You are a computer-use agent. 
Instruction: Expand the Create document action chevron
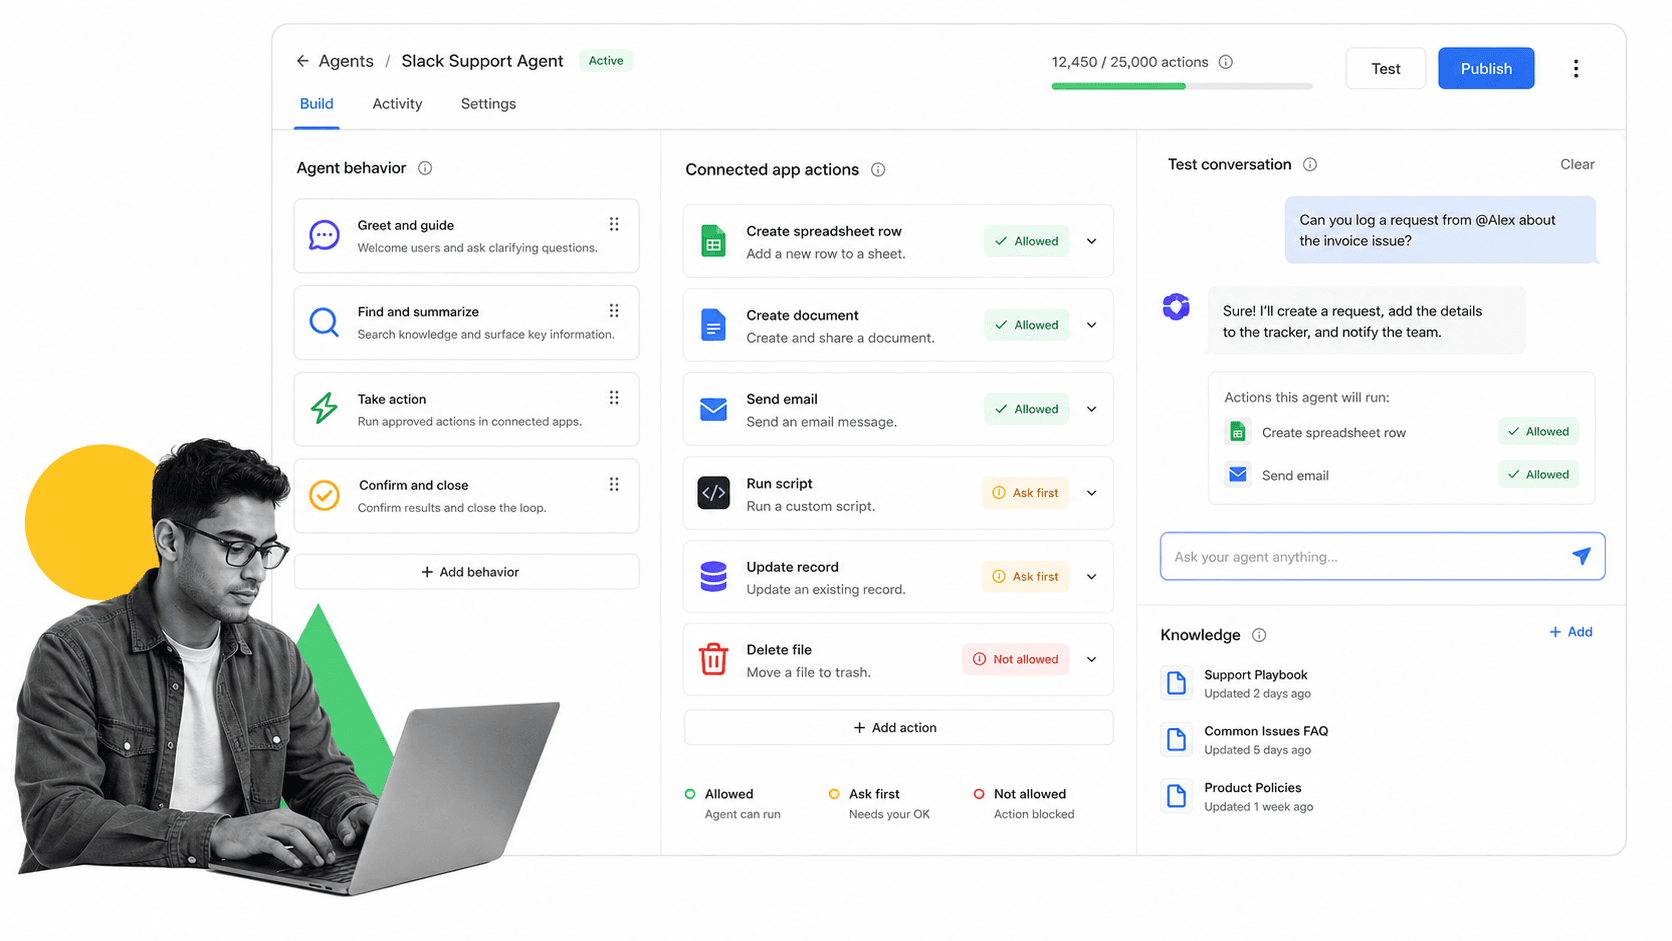point(1092,325)
